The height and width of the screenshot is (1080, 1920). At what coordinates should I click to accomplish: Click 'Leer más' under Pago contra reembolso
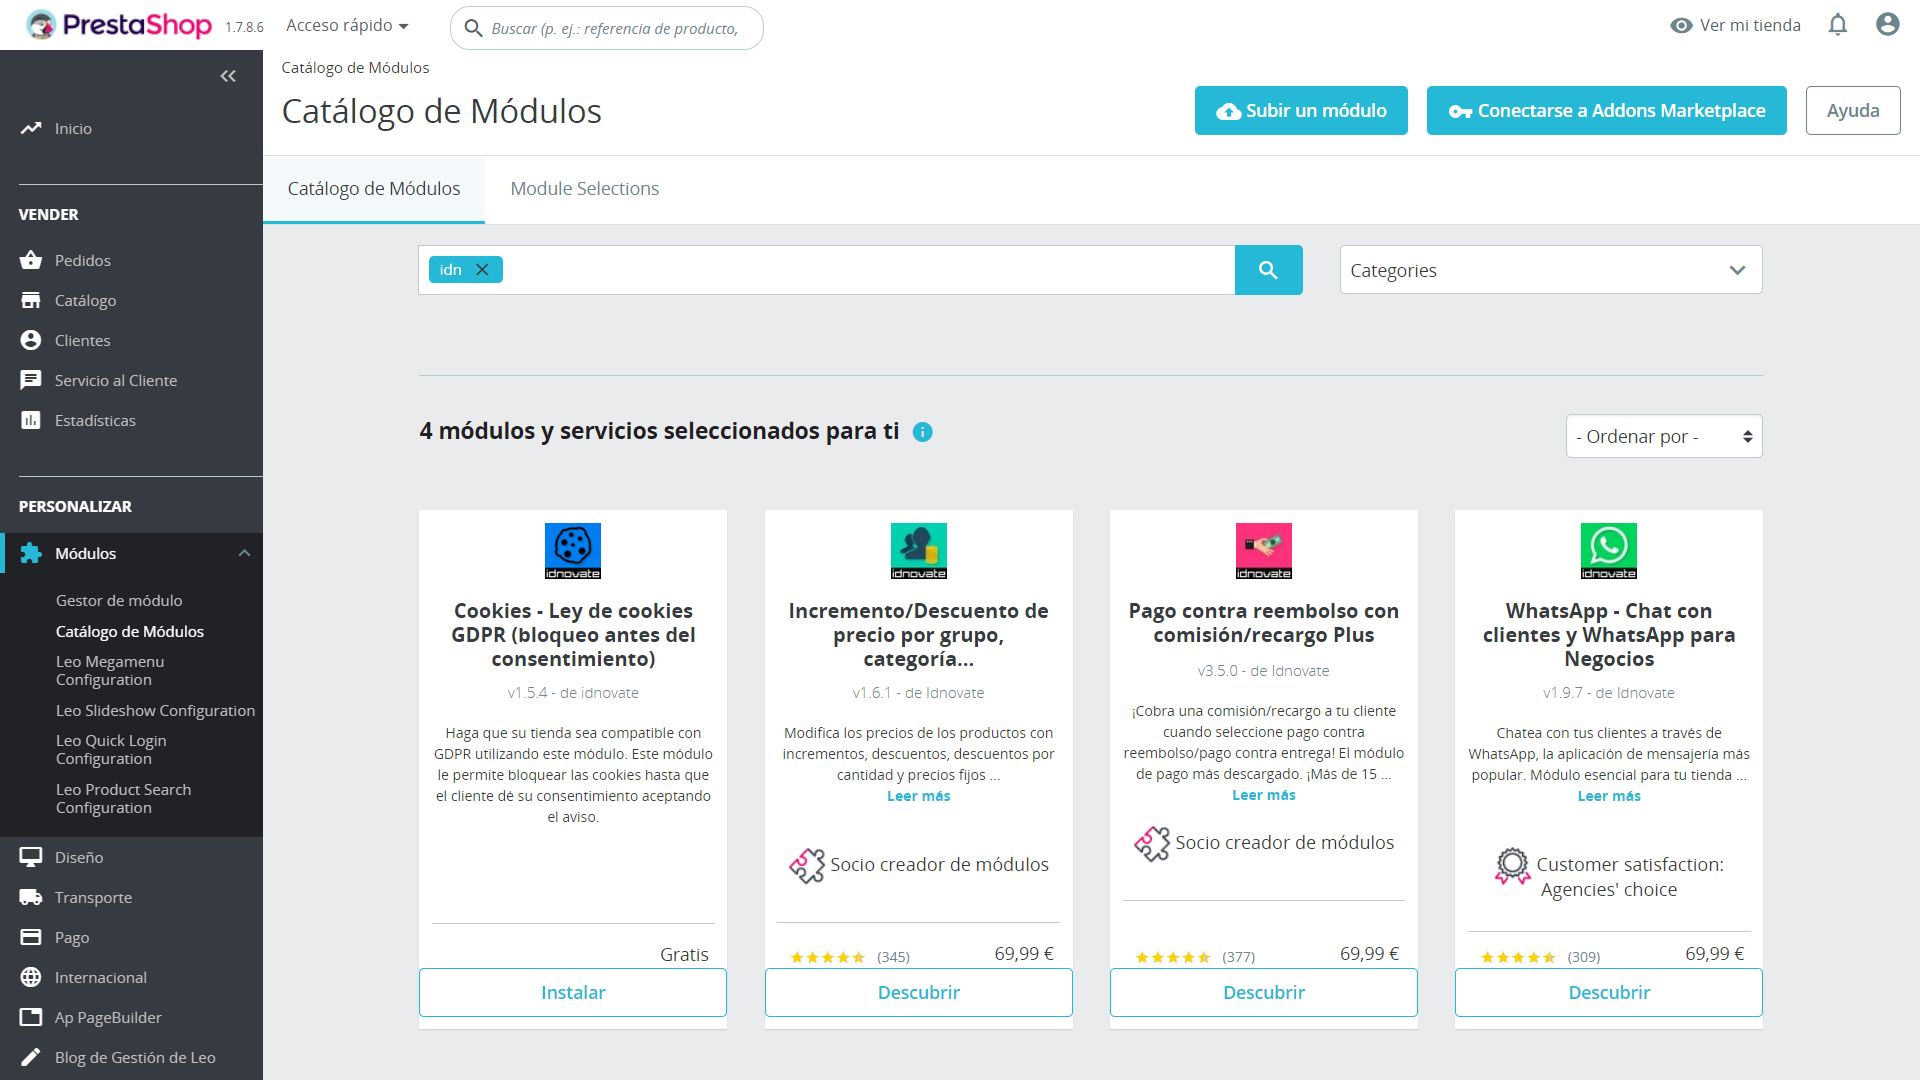pos(1263,795)
